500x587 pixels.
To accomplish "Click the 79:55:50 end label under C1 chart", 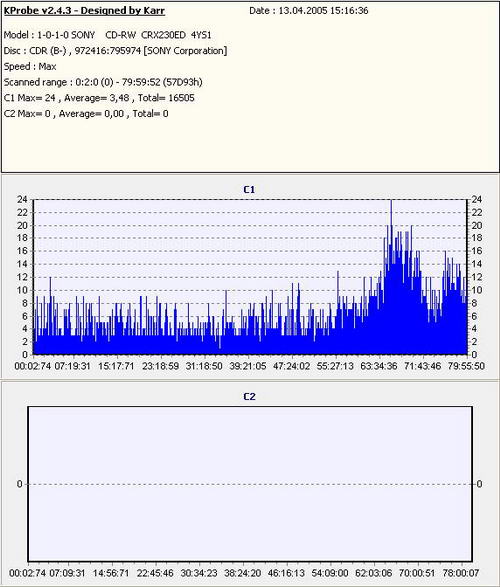I will tap(466, 366).
